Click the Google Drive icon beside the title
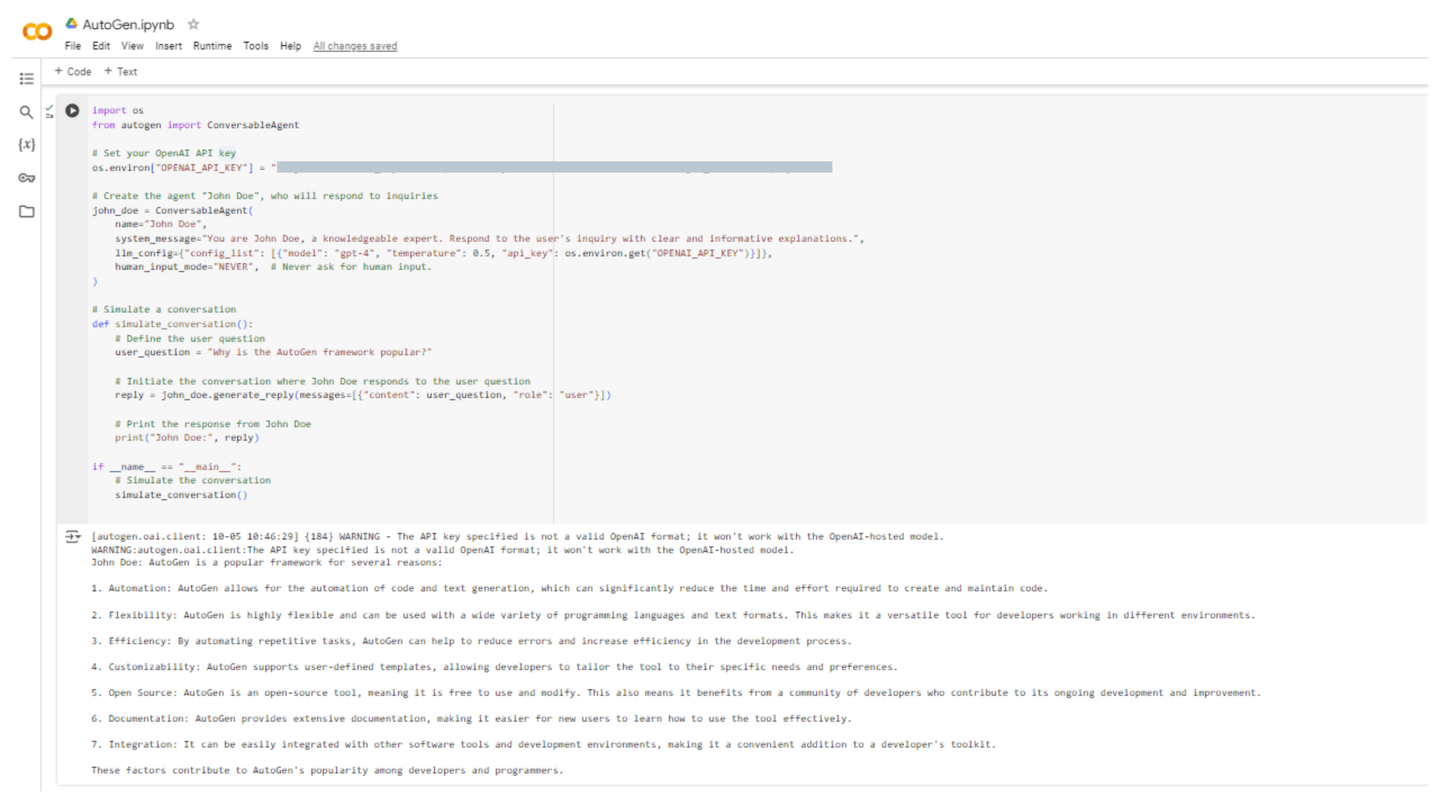The image size is (1440, 805). point(72,24)
